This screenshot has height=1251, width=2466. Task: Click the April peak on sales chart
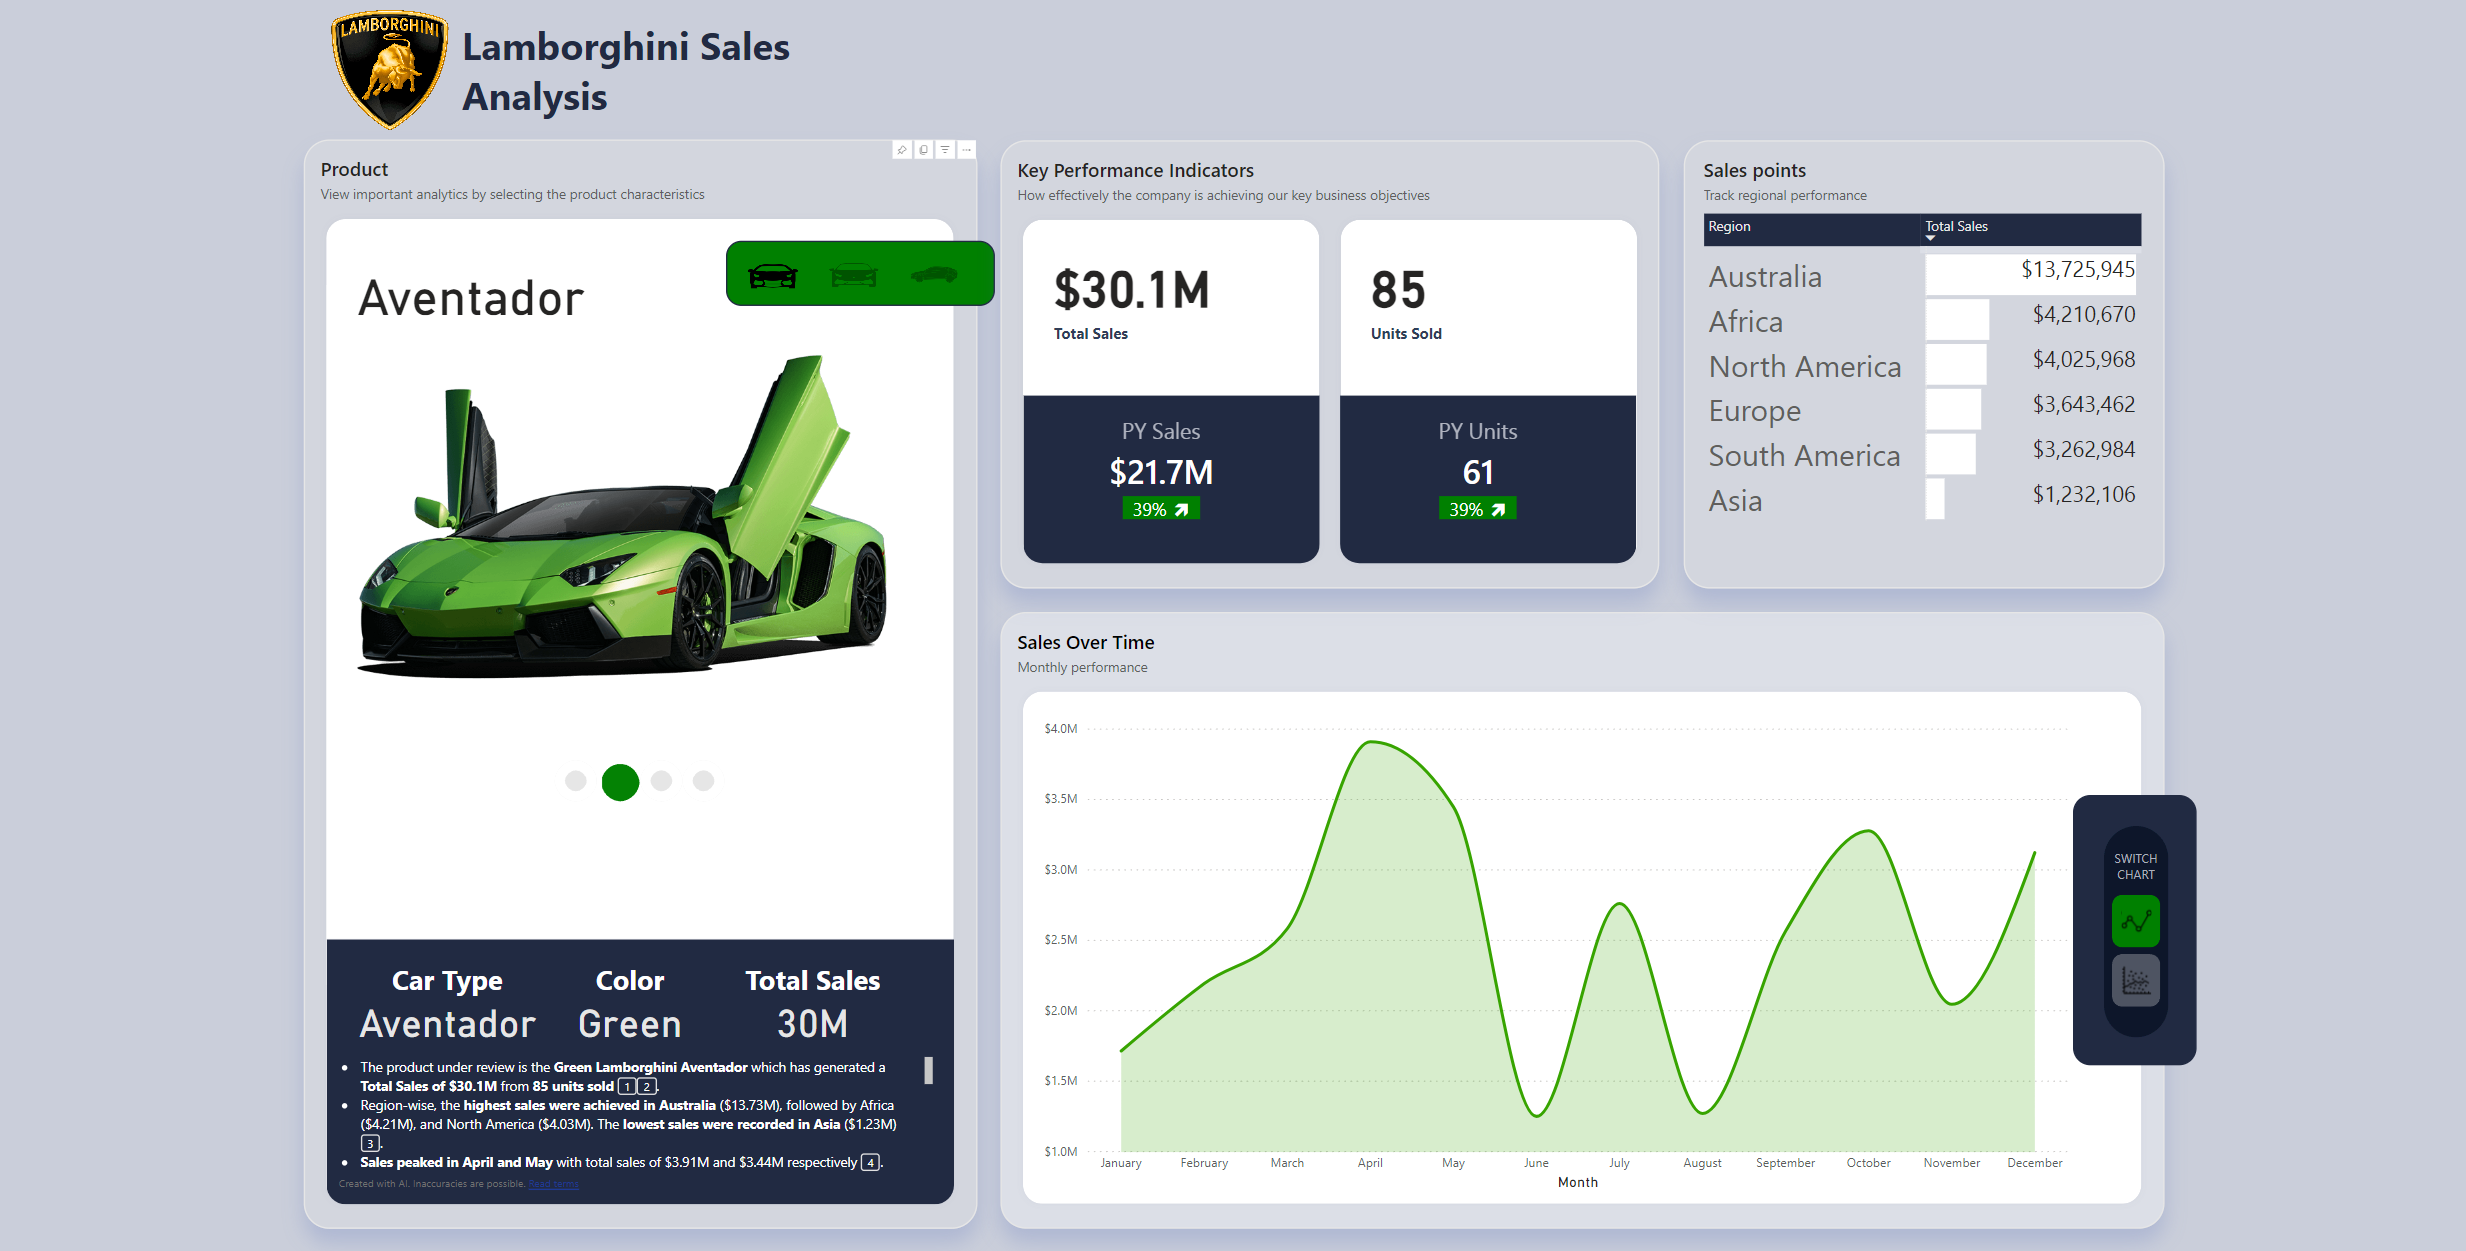click(1372, 742)
